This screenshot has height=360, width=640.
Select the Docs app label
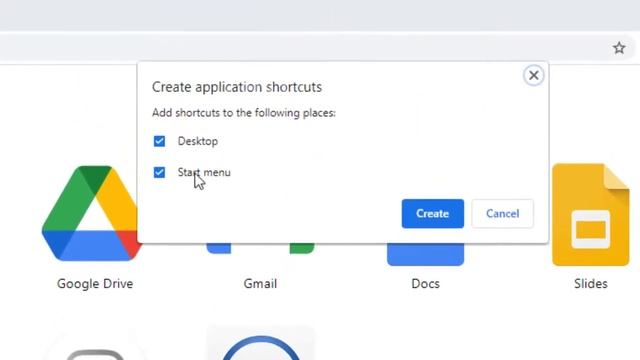pos(425,284)
